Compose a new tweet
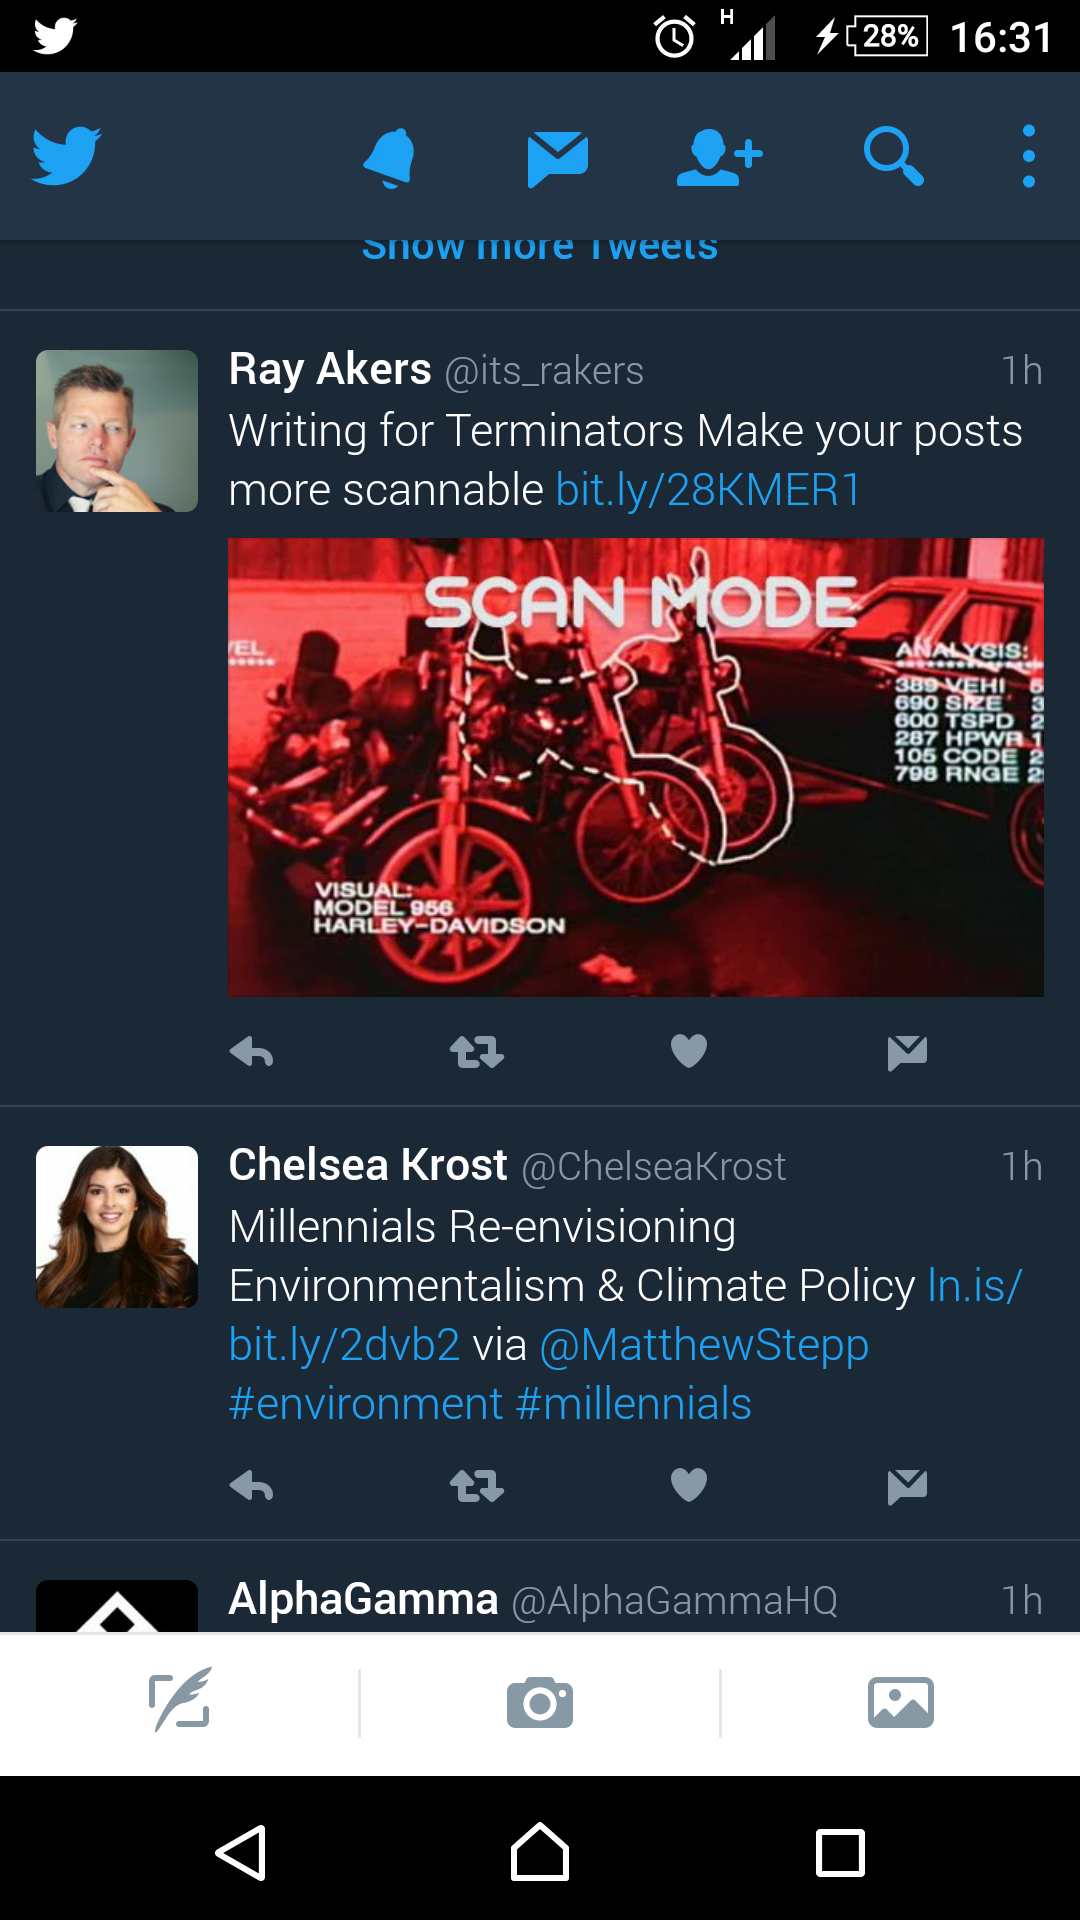This screenshot has height=1920, width=1080. click(x=180, y=1702)
